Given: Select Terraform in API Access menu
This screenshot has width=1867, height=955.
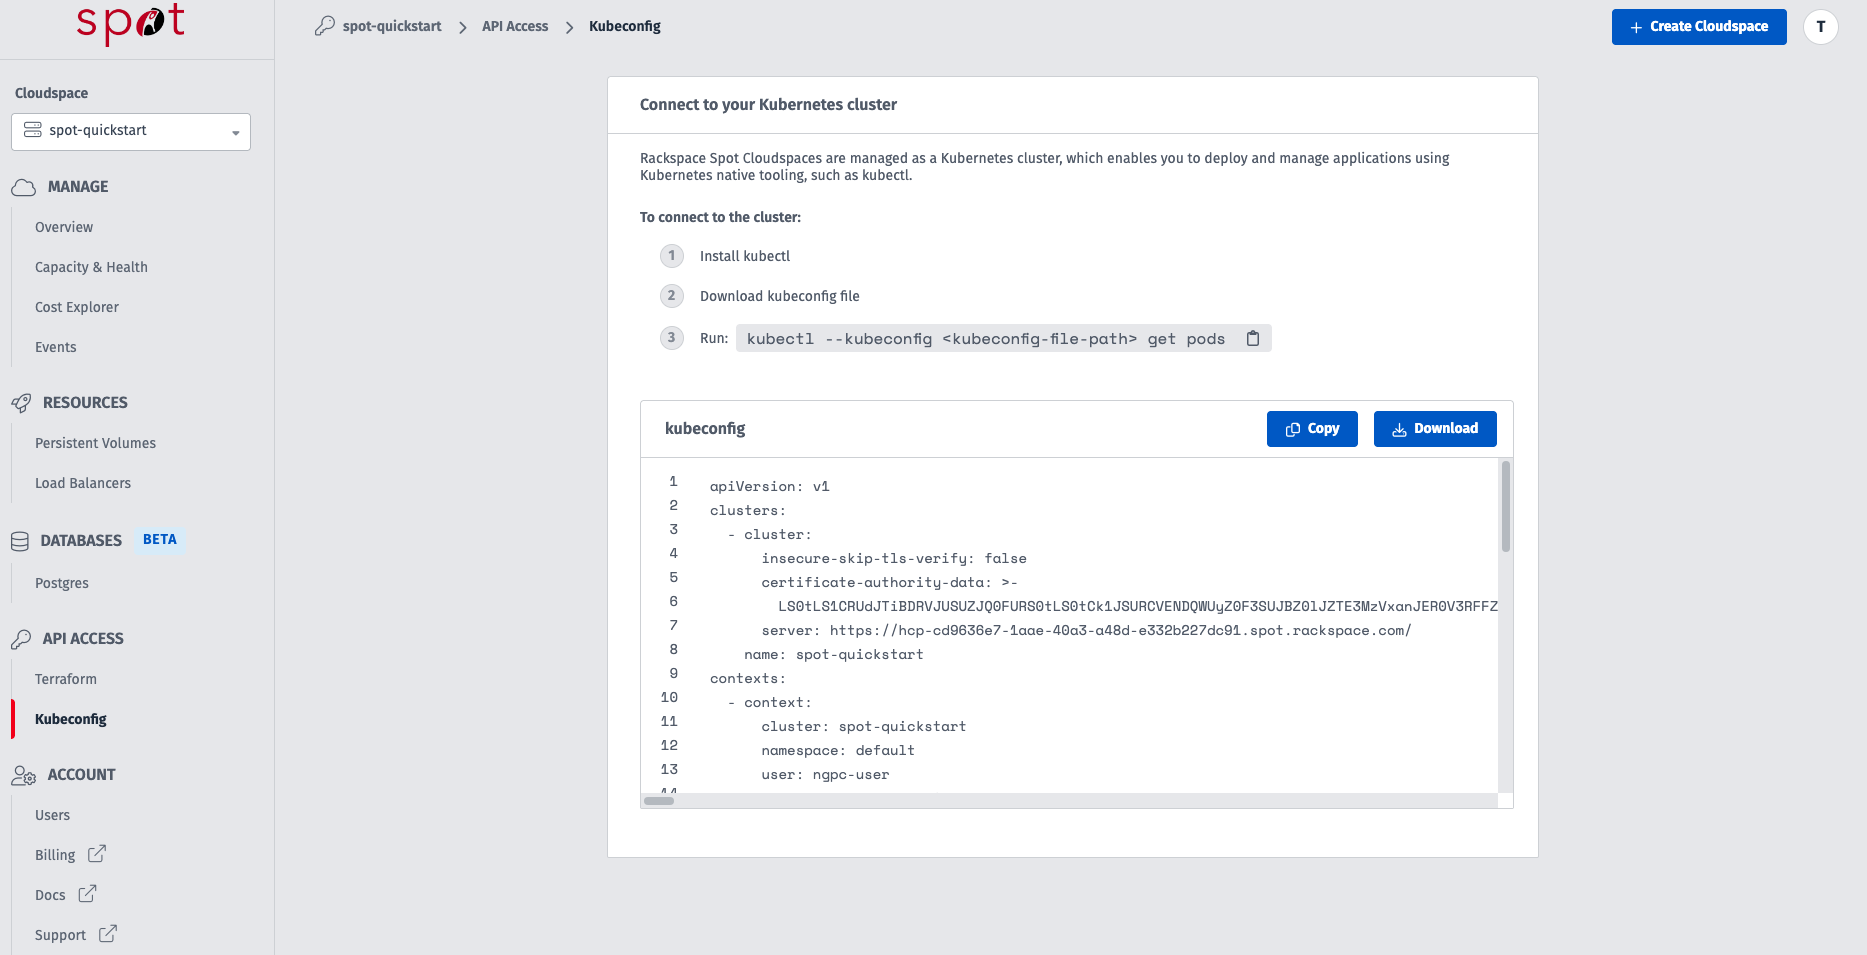Looking at the screenshot, I should 66,679.
